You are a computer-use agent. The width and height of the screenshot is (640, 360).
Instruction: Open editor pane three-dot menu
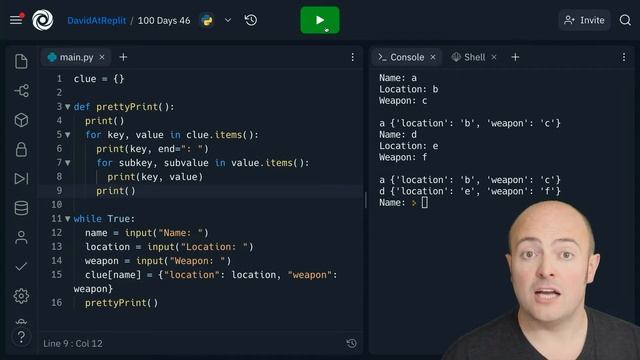coord(353,57)
